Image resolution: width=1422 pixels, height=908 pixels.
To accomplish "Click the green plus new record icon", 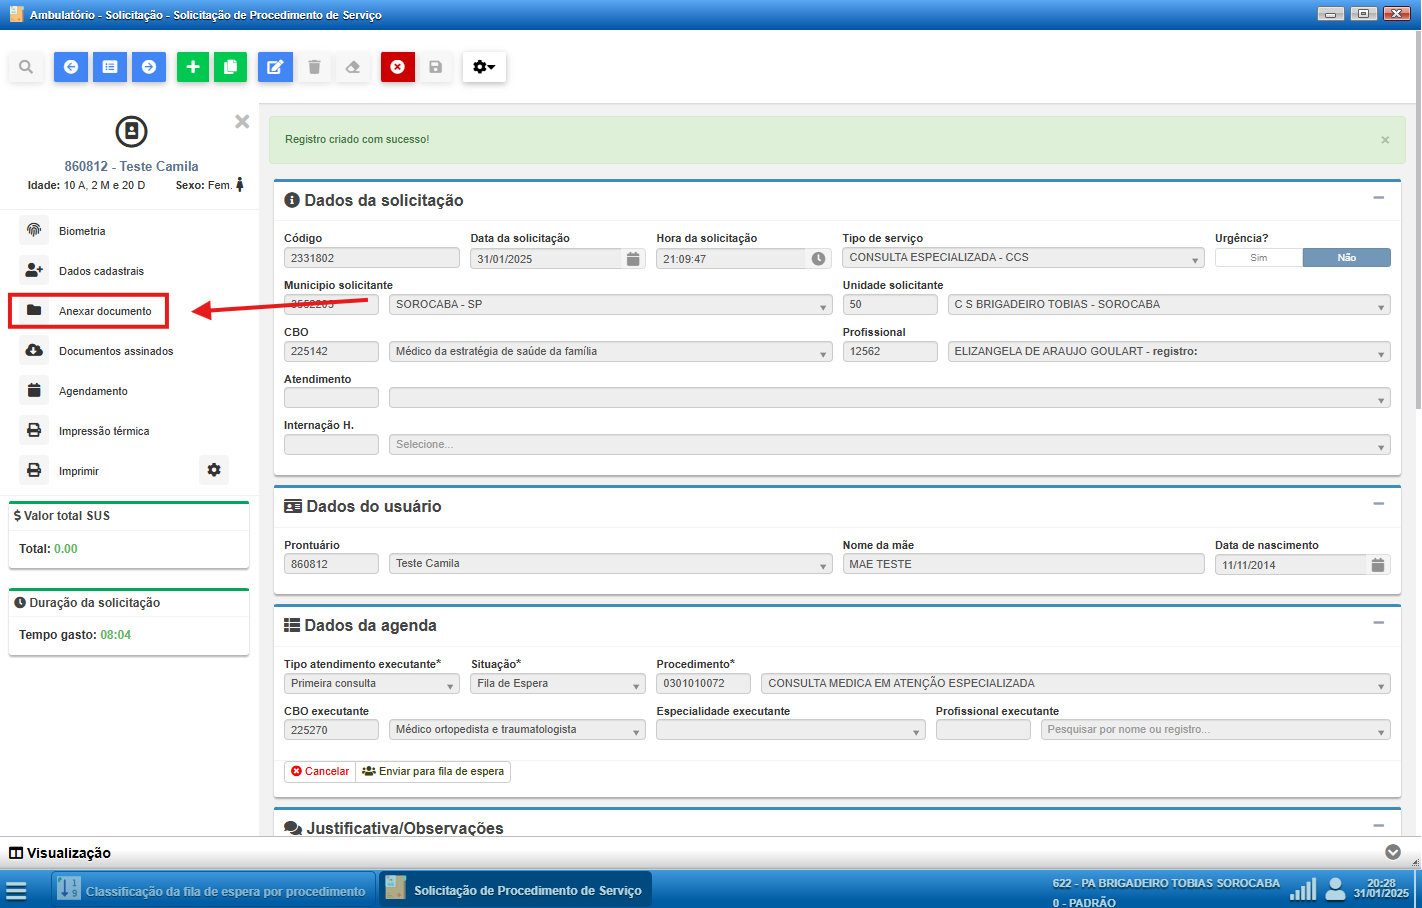I will coord(193,67).
